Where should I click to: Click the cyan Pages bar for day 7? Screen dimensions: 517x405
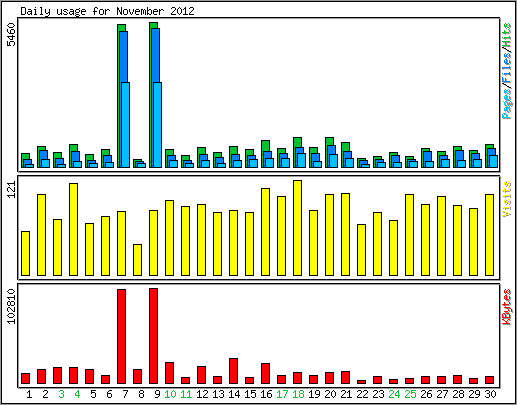pyautogui.click(x=126, y=125)
